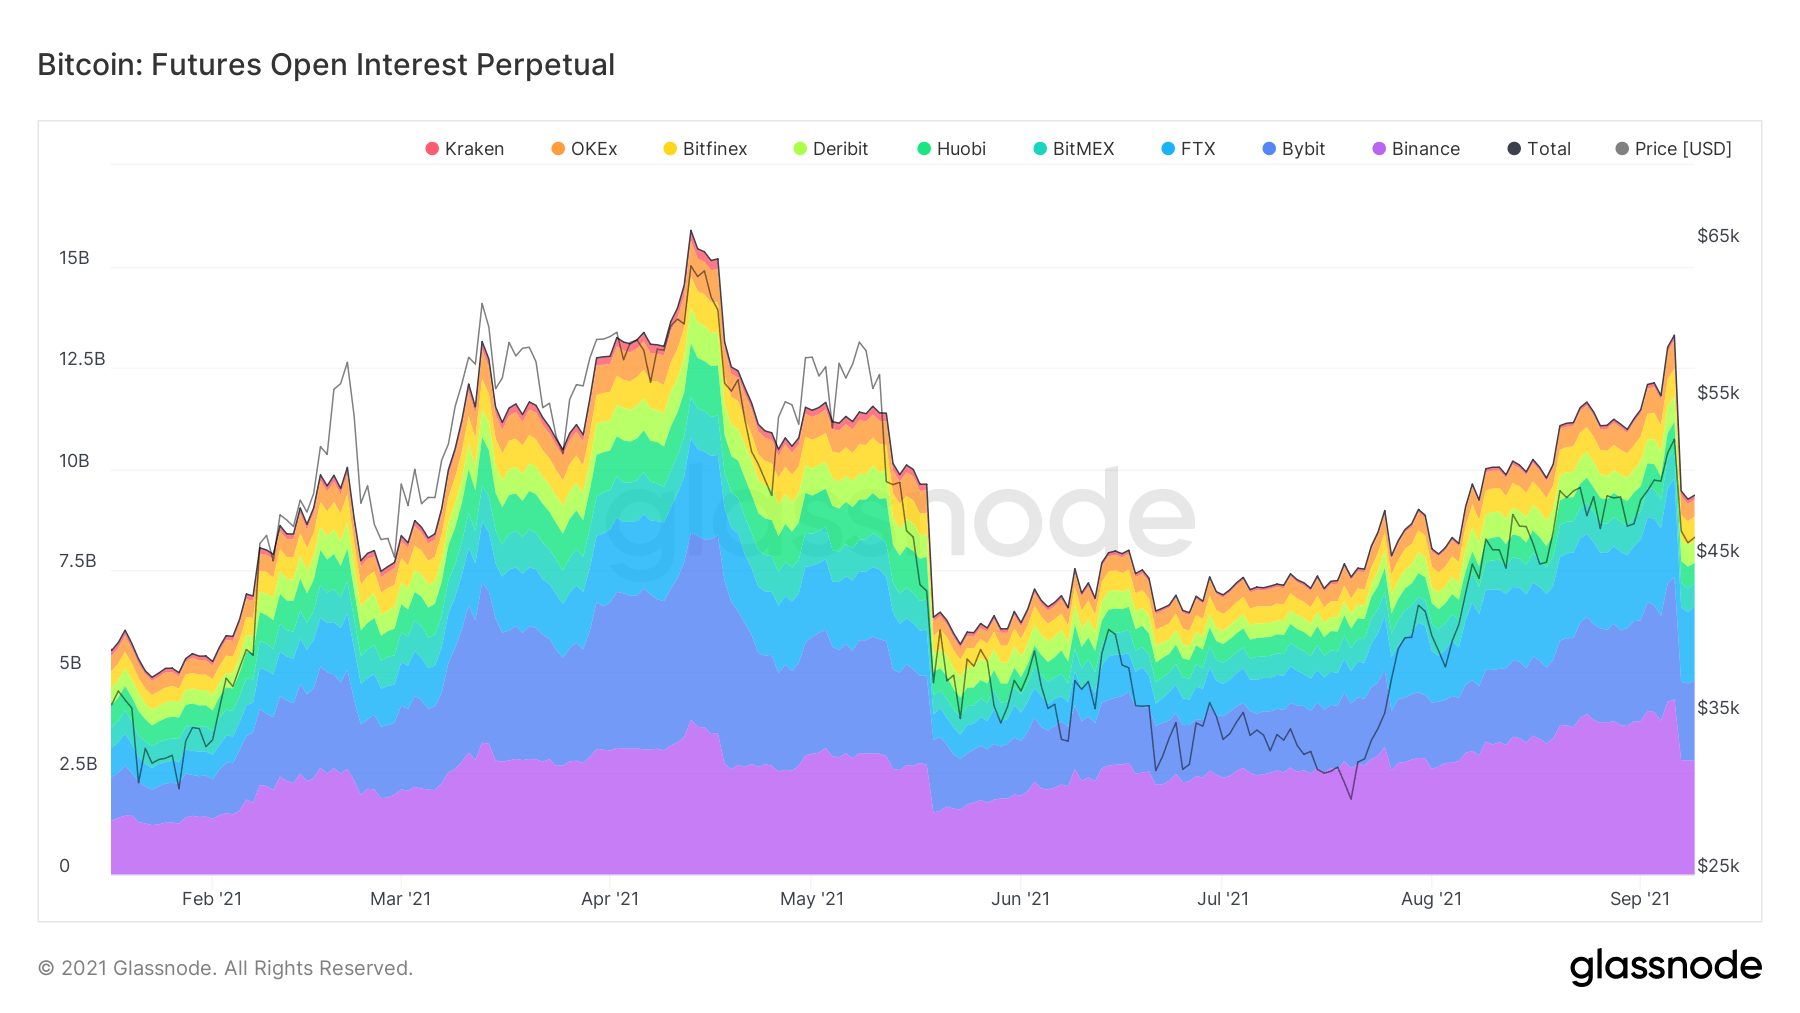Image resolution: width=1800 pixels, height=1013 pixels.
Task: Hide the Binance series via legend
Action: click(1416, 149)
